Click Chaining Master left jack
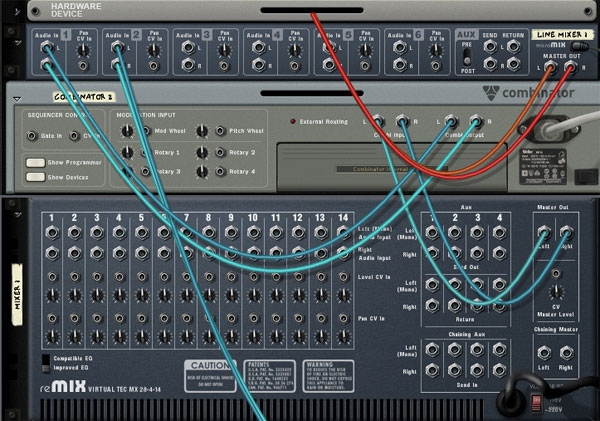 tap(544, 352)
